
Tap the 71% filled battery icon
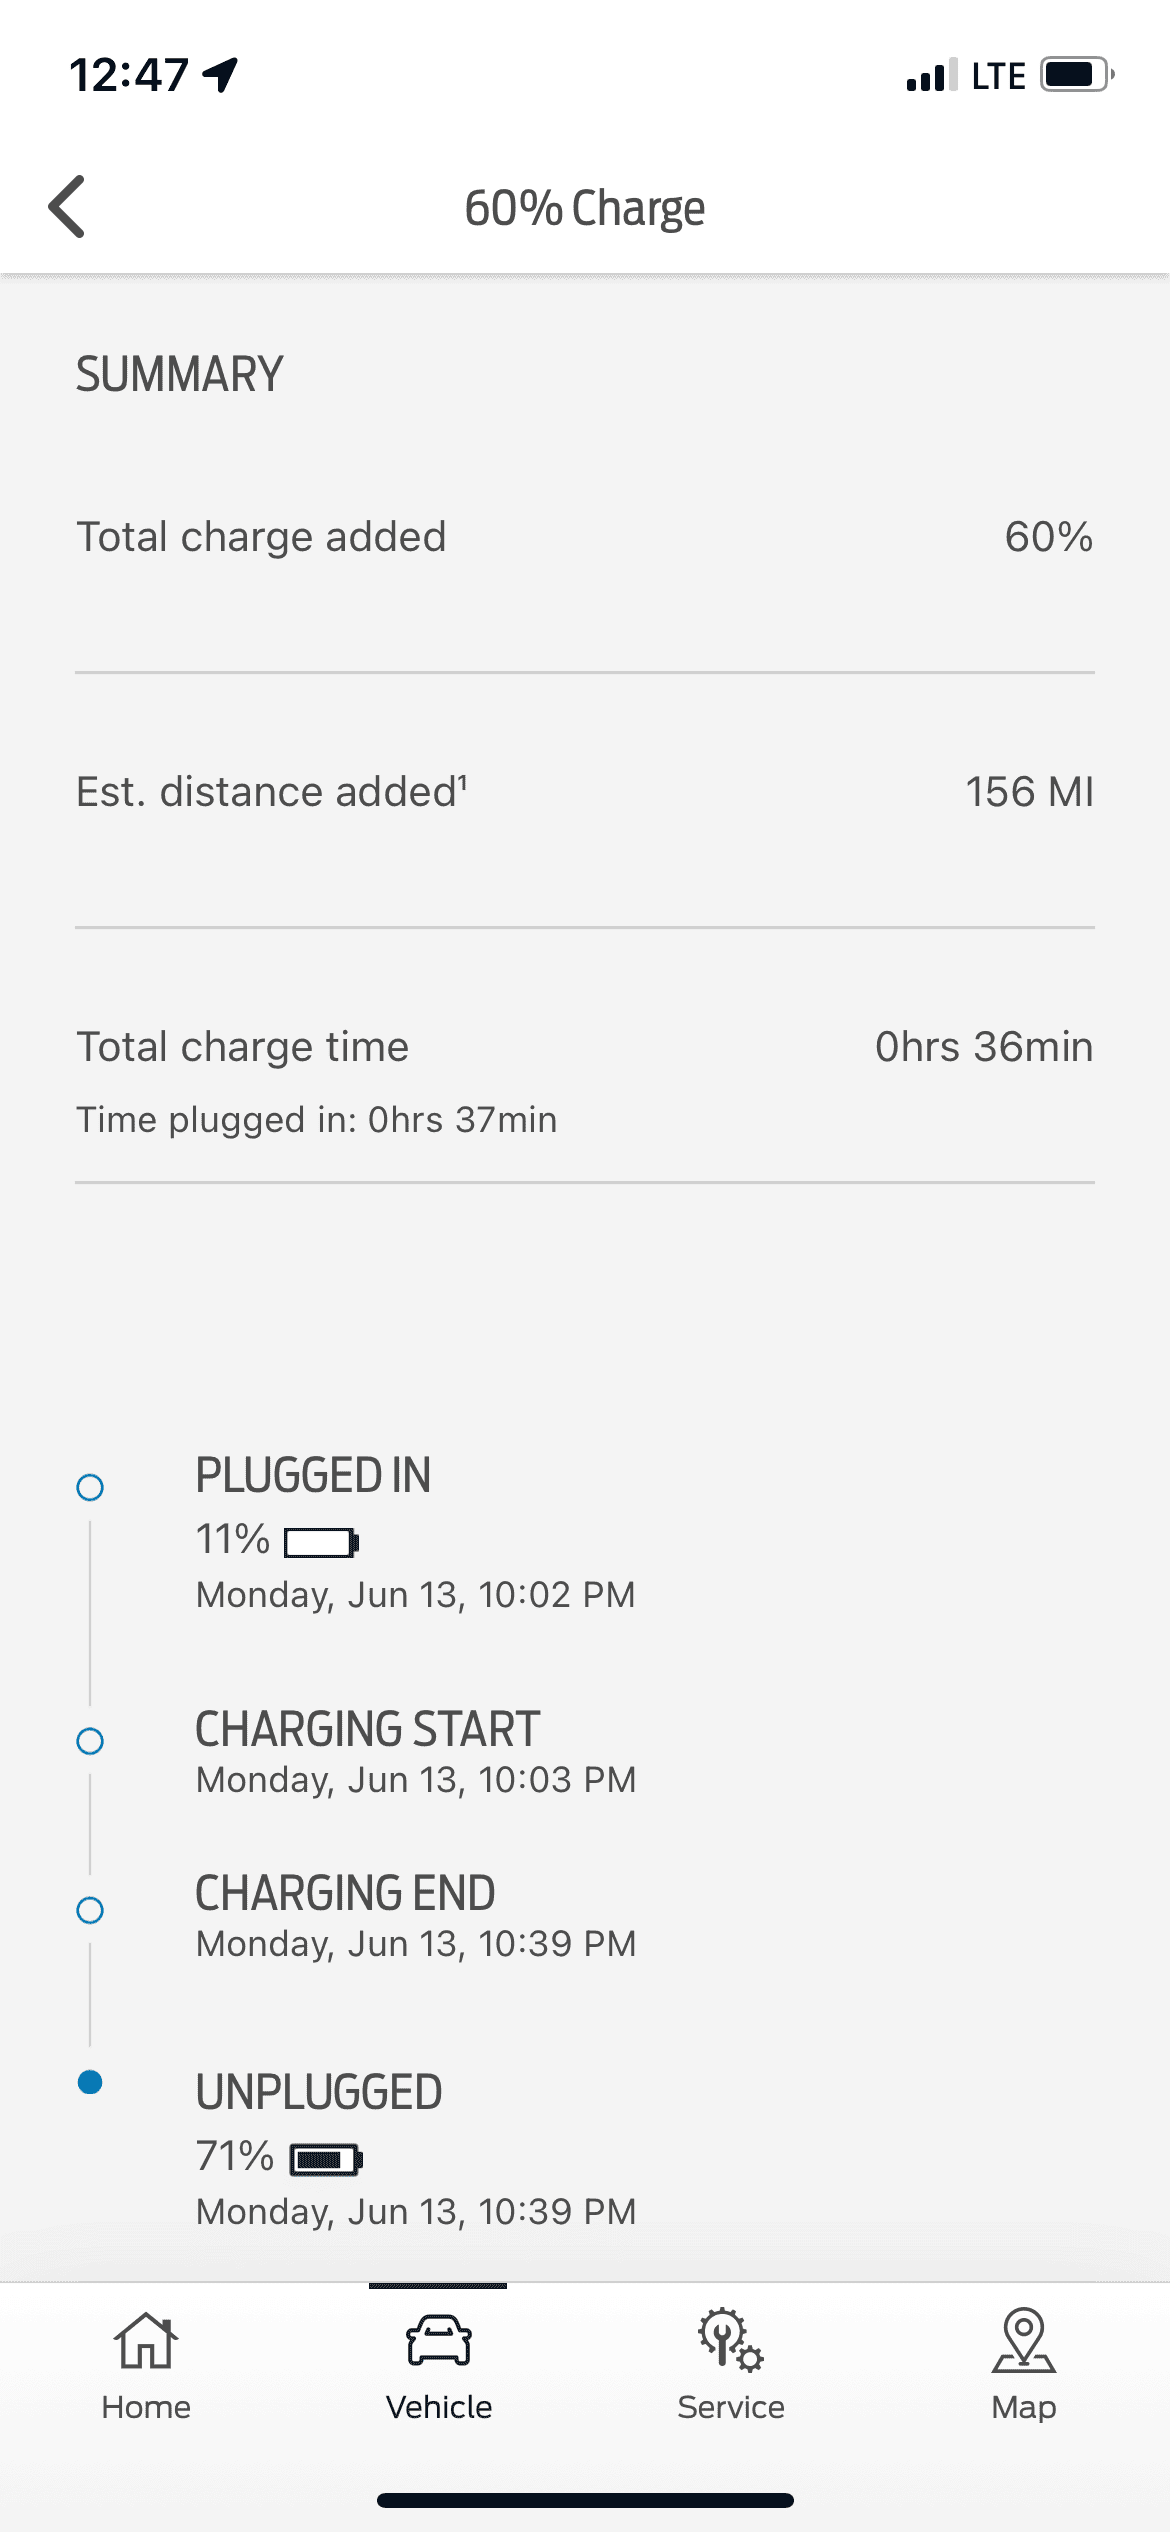click(x=325, y=2160)
